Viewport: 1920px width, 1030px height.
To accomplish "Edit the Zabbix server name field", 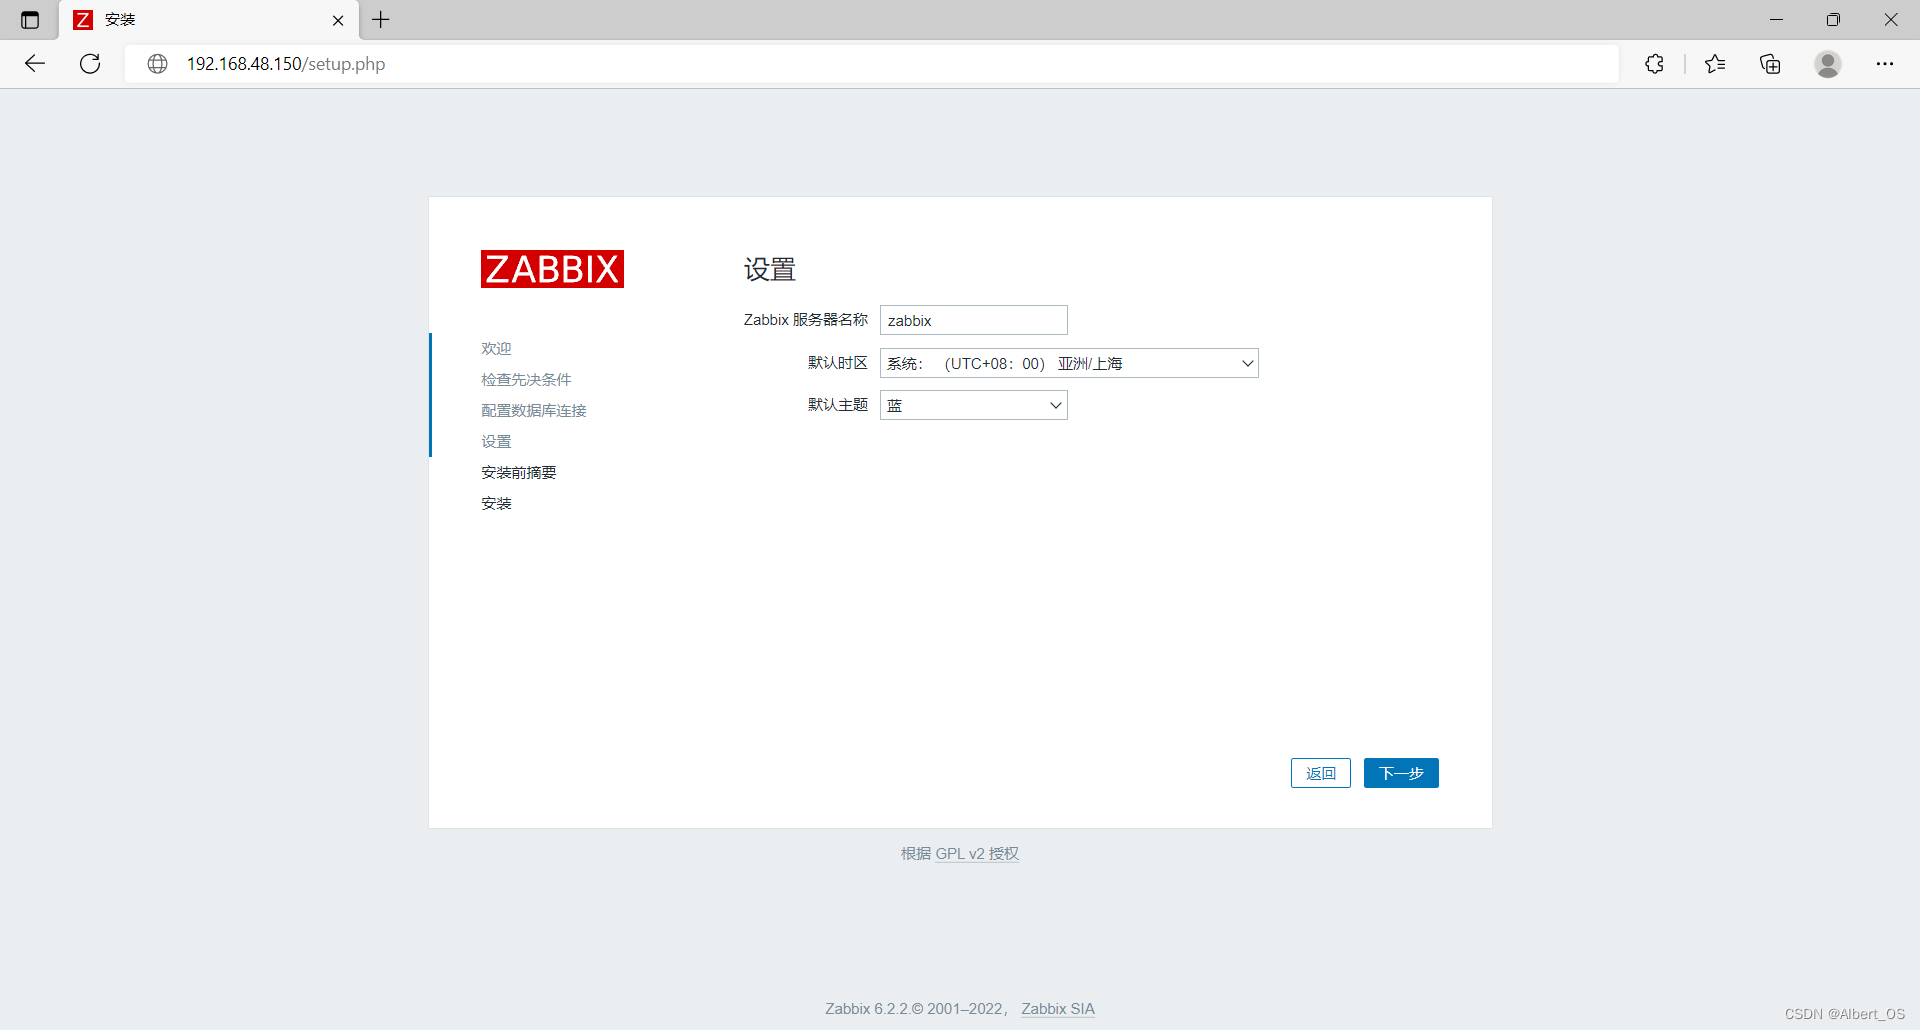I will (x=974, y=320).
